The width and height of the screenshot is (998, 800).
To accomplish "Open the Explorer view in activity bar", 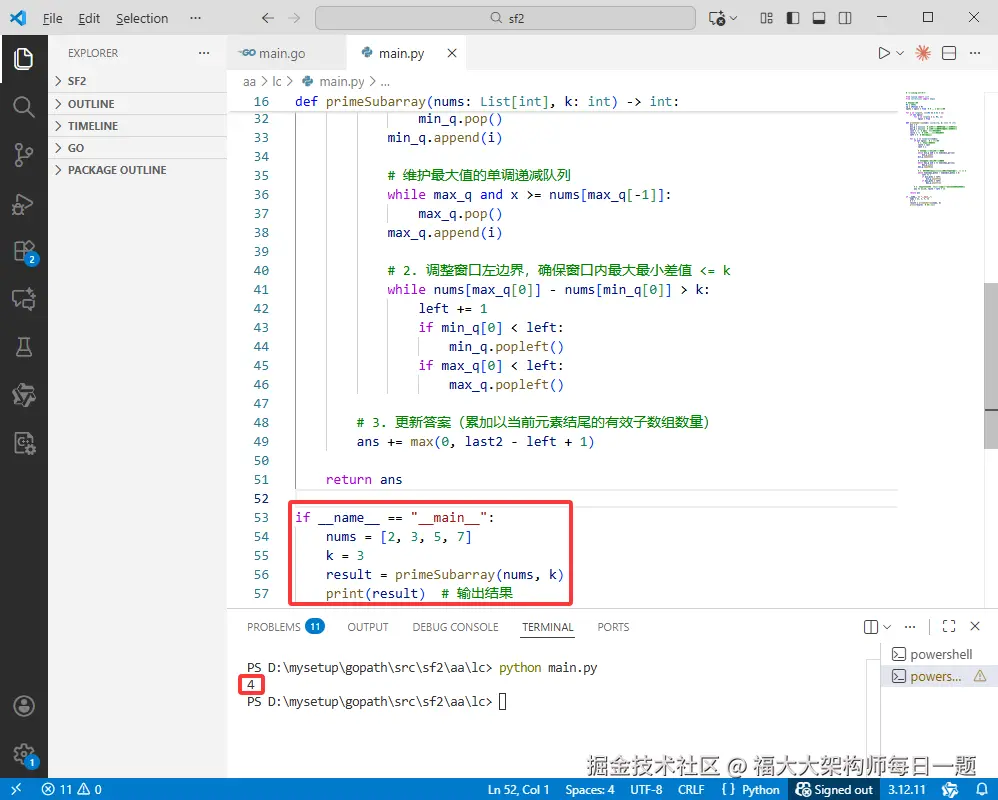I will (x=24, y=59).
